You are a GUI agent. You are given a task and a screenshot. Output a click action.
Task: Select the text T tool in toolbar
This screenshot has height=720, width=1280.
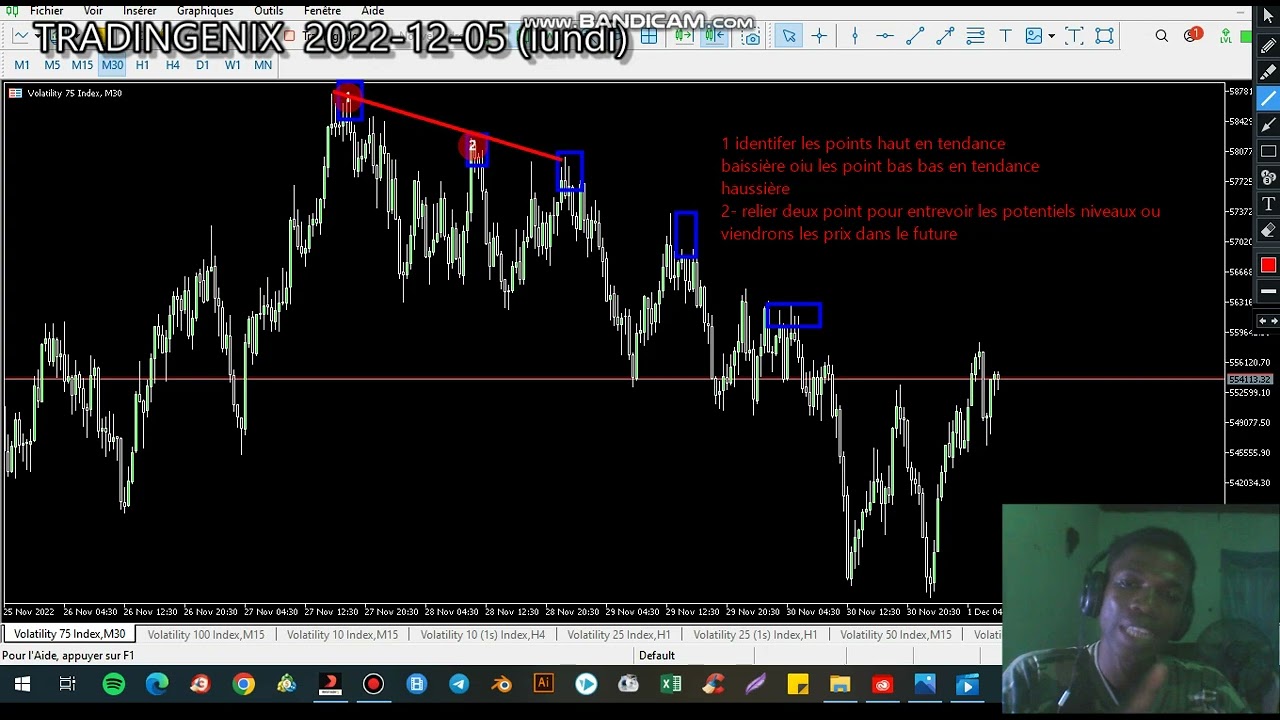click(1005, 36)
